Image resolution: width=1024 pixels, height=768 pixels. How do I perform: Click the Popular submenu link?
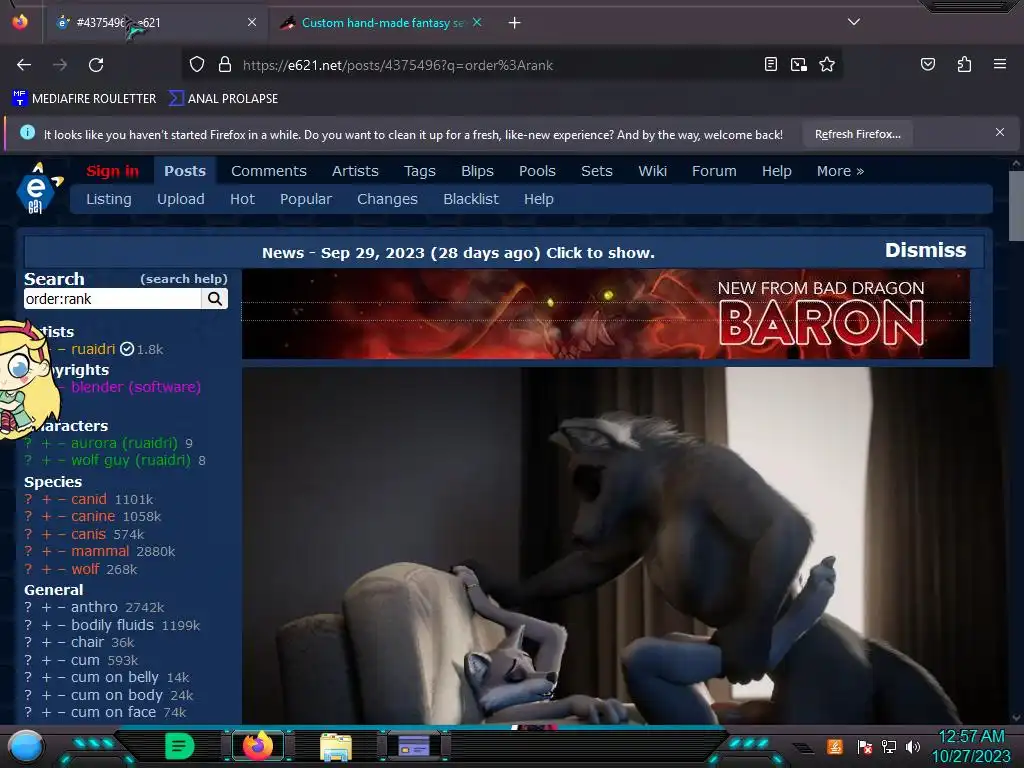coord(306,199)
